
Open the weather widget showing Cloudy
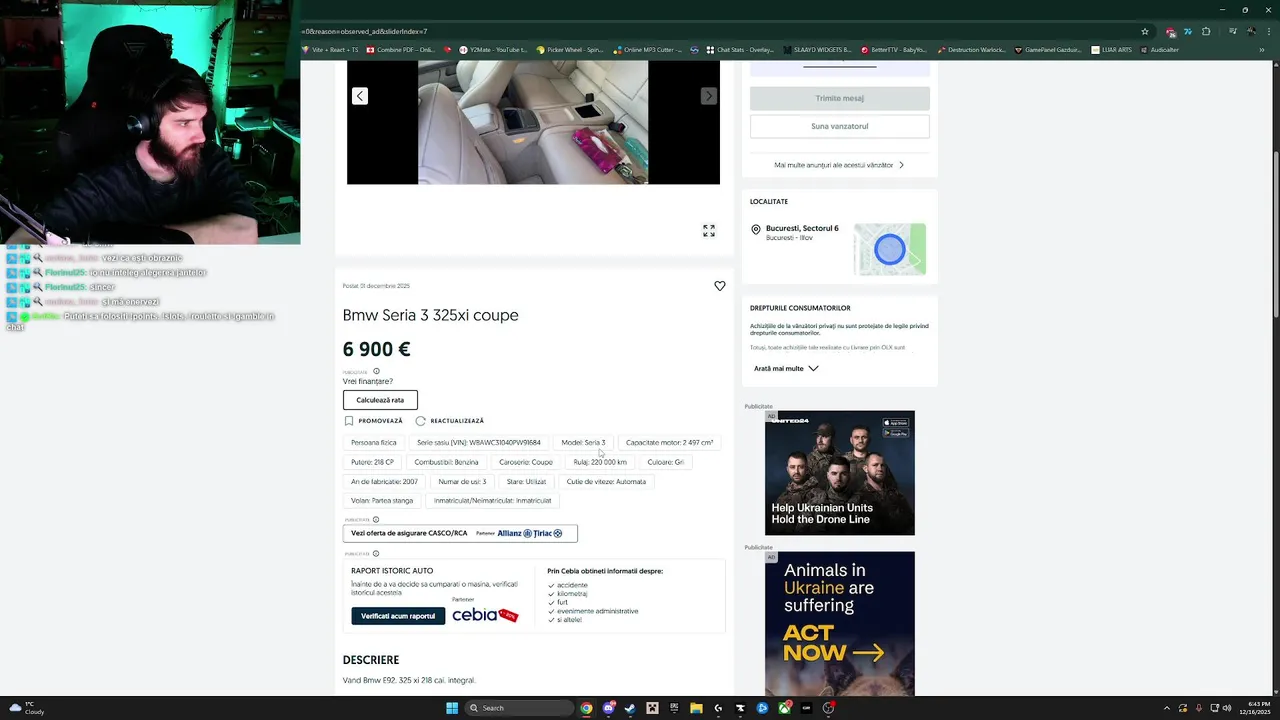coord(26,708)
